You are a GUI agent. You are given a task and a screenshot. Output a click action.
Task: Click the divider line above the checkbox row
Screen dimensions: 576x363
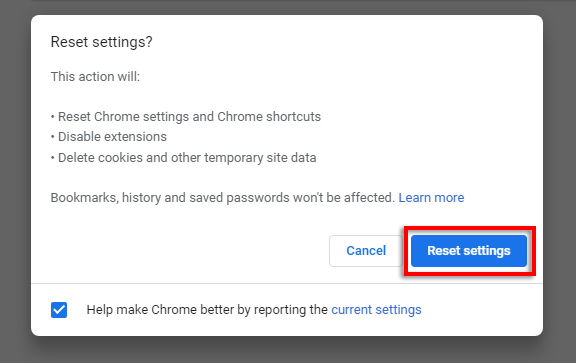pyautogui.click(x=287, y=283)
